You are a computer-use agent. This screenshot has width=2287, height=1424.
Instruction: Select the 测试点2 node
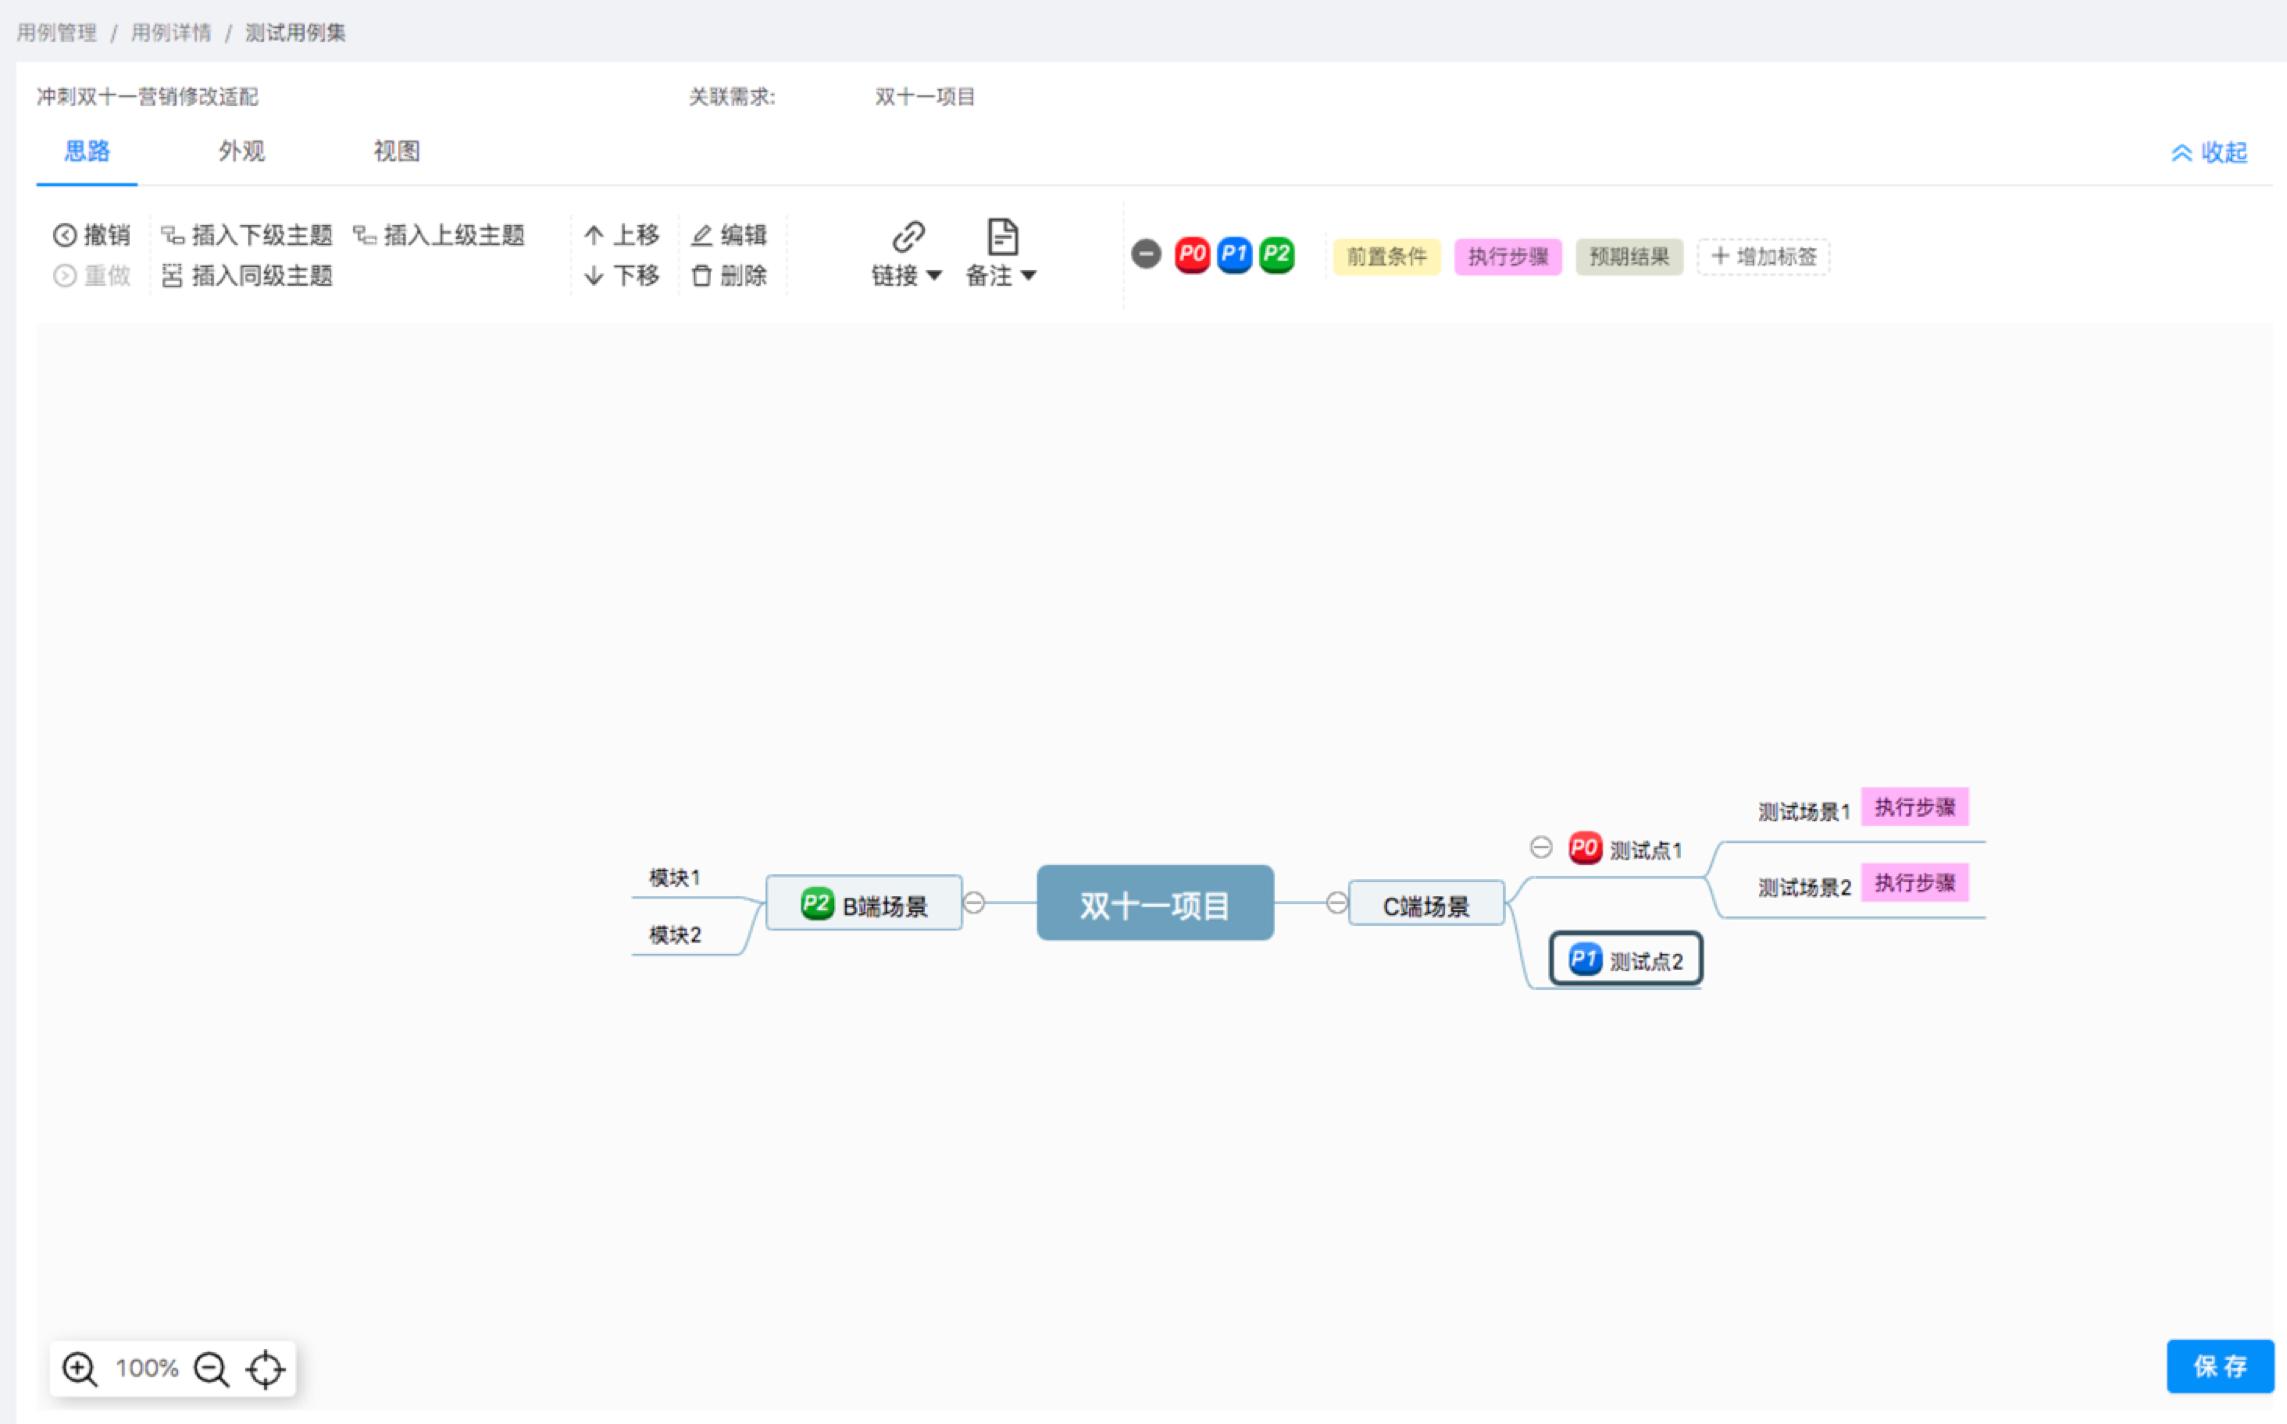[1626, 958]
